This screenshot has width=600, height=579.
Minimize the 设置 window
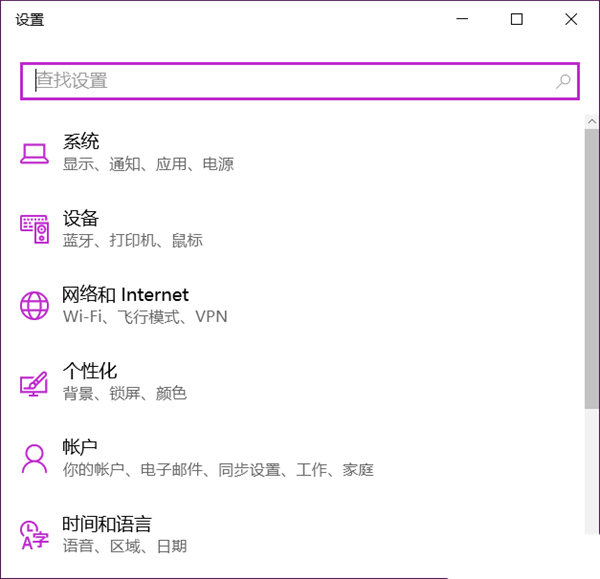(462, 19)
